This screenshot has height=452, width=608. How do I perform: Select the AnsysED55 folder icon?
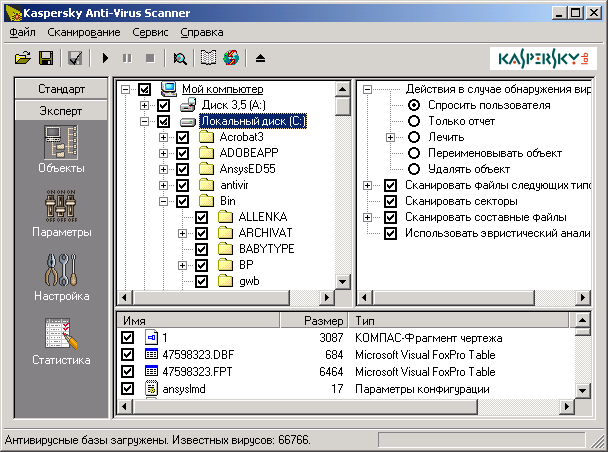206,169
